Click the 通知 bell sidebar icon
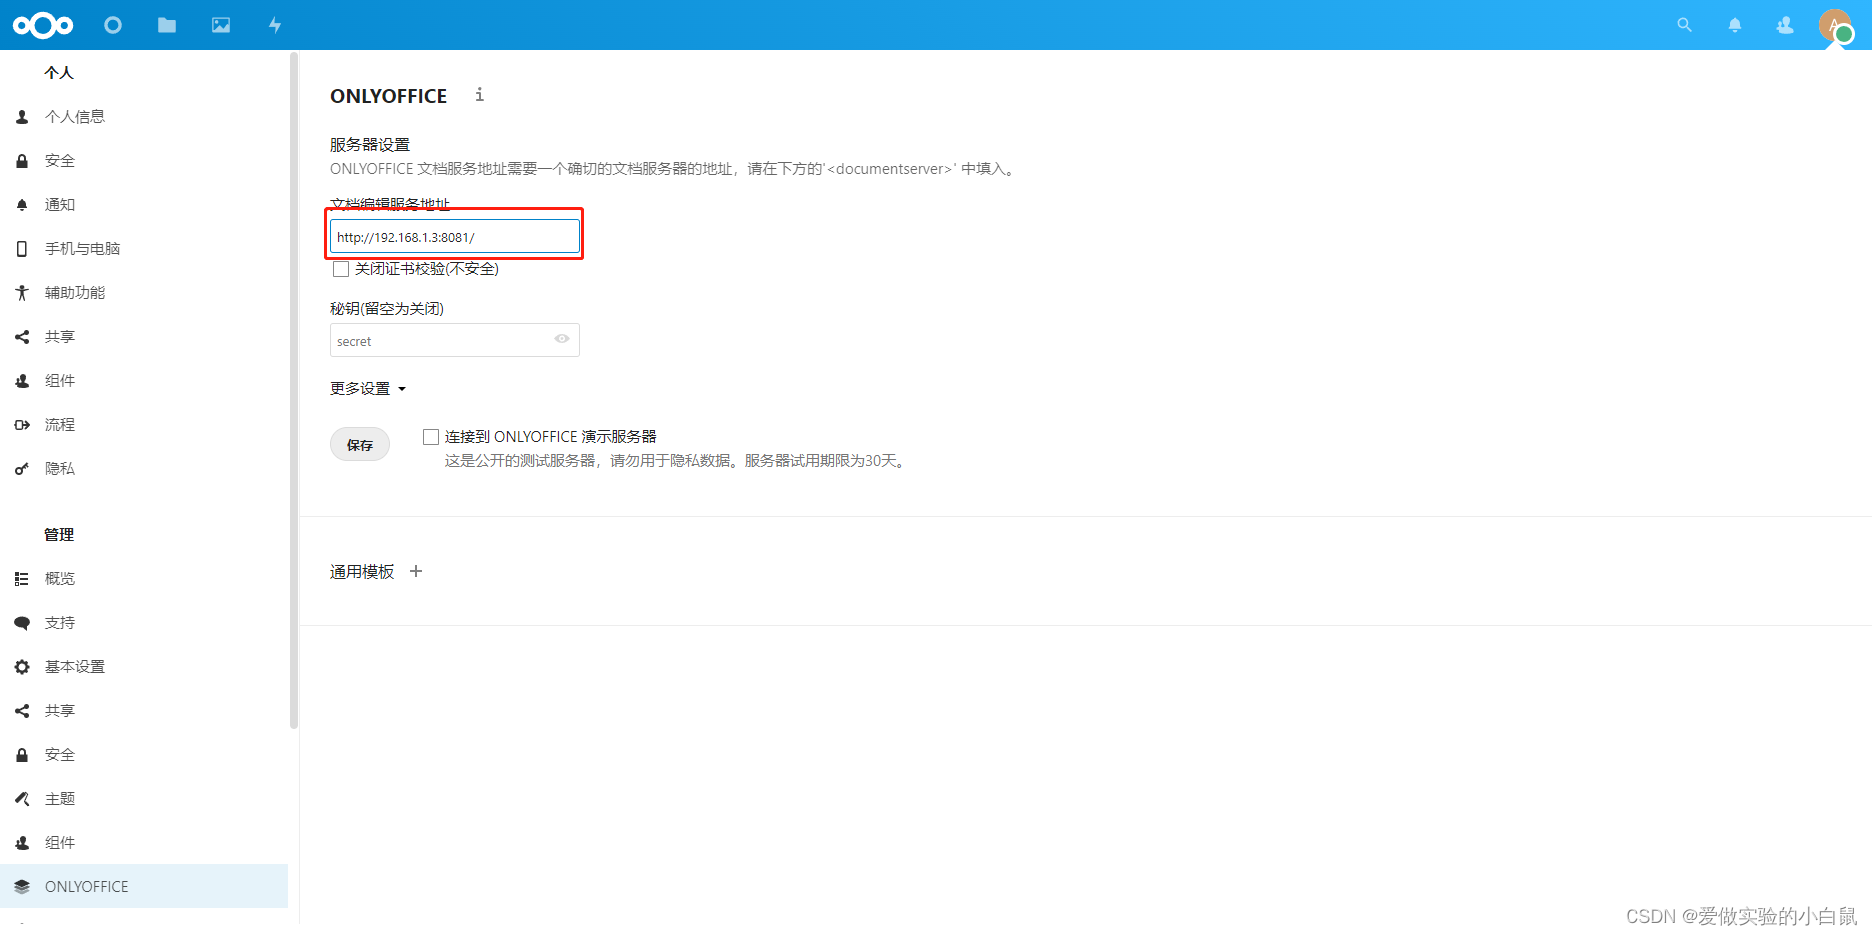Viewport: 1872px width, 936px height. pyautogui.click(x=22, y=205)
